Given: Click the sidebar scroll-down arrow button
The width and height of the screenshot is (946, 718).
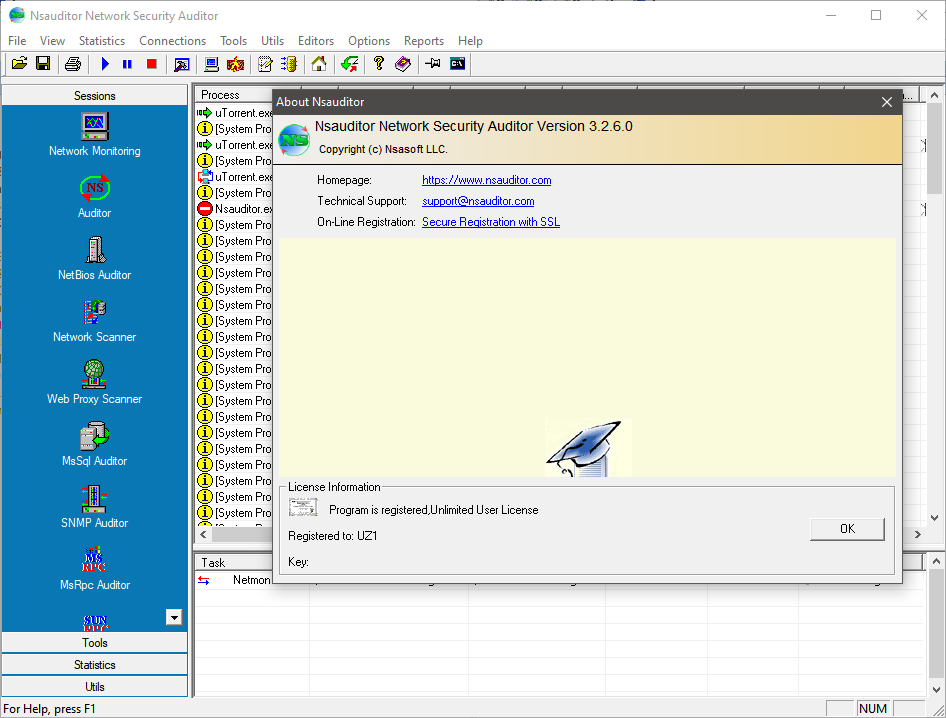Looking at the screenshot, I should tap(174, 617).
